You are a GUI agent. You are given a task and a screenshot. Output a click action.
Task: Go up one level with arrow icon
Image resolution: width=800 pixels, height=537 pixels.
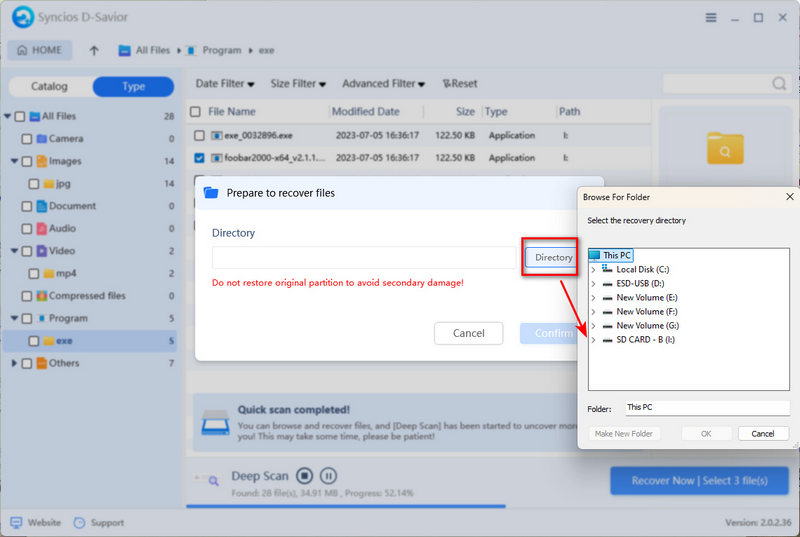(x=94, y=50)
